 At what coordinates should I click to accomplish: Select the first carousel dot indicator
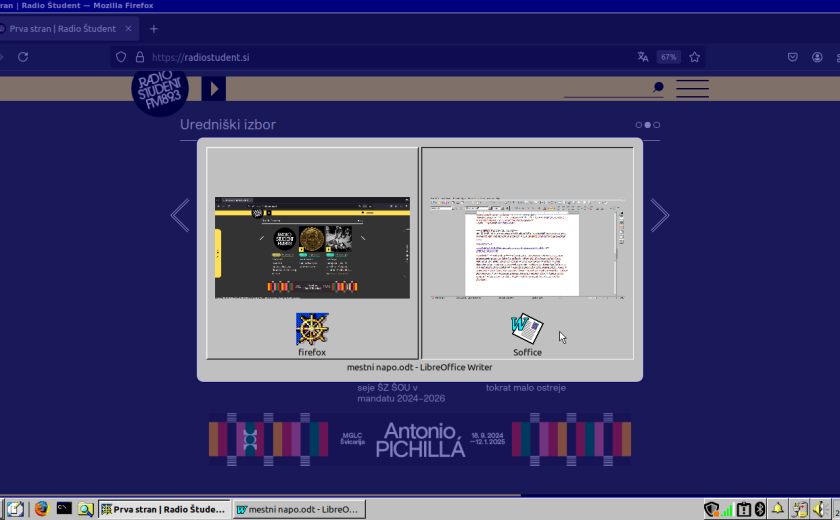click(x=638, y=125)
